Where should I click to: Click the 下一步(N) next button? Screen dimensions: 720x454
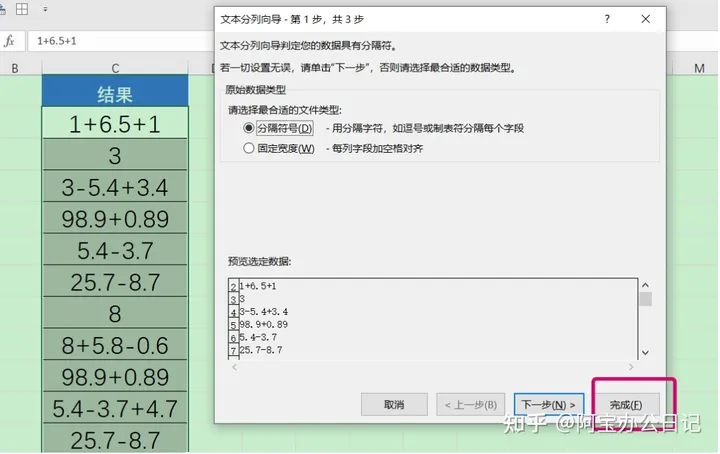[549, 405]
